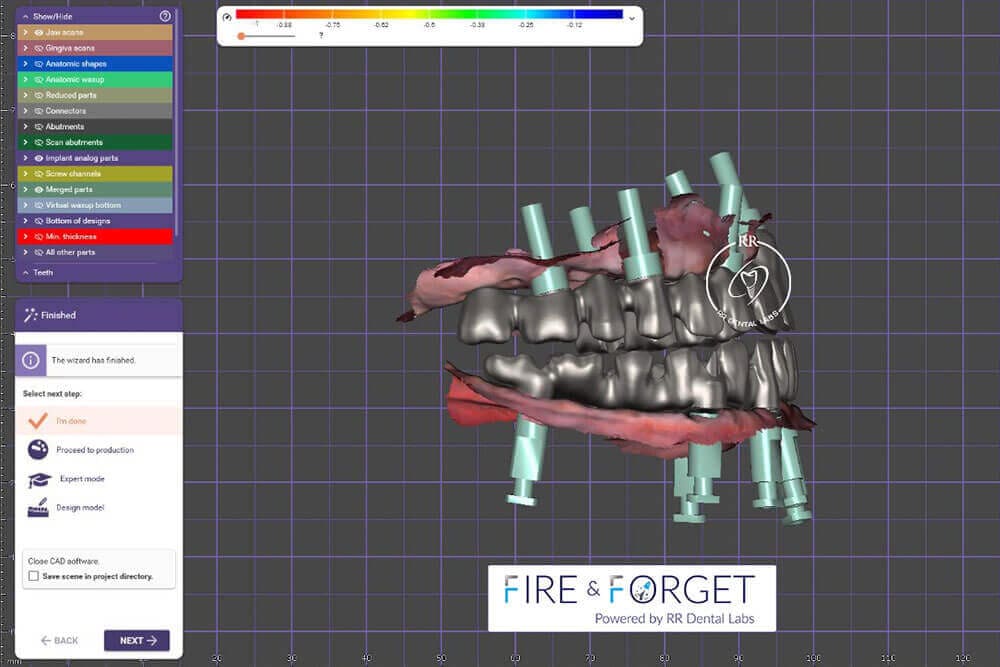Screen dimensions: 1000x667
Task: Enable Save scene in project directory checkbox
Action: [33, 576]
